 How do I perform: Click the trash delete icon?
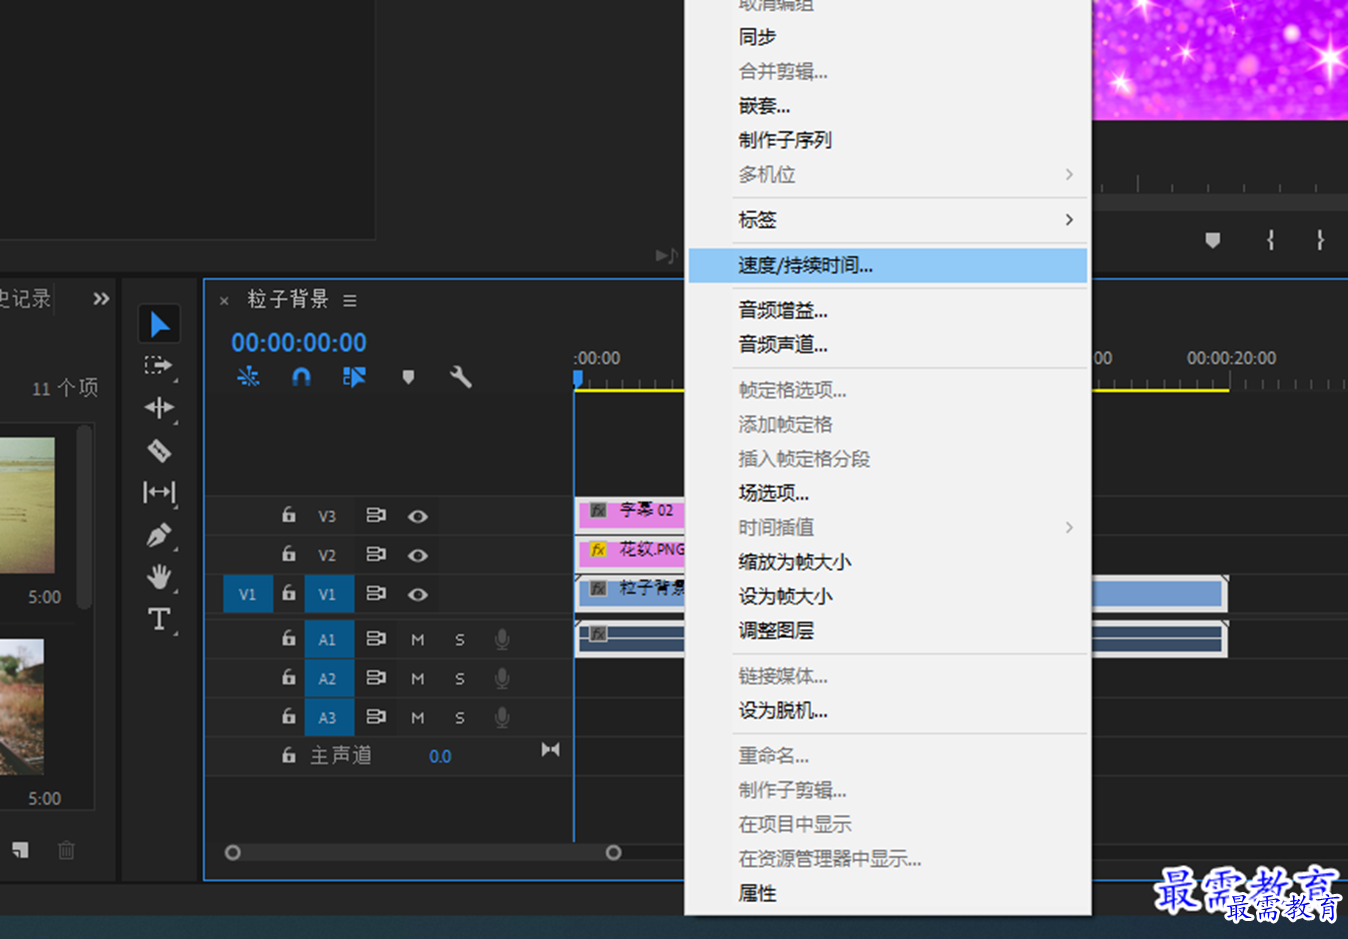click(x=66, y=850)
